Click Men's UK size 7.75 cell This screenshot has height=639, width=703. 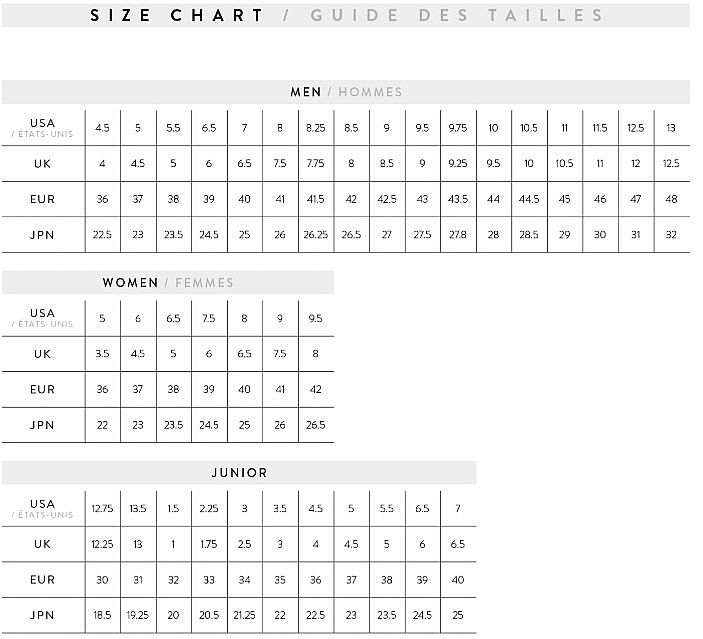click(x=316, y=163)
